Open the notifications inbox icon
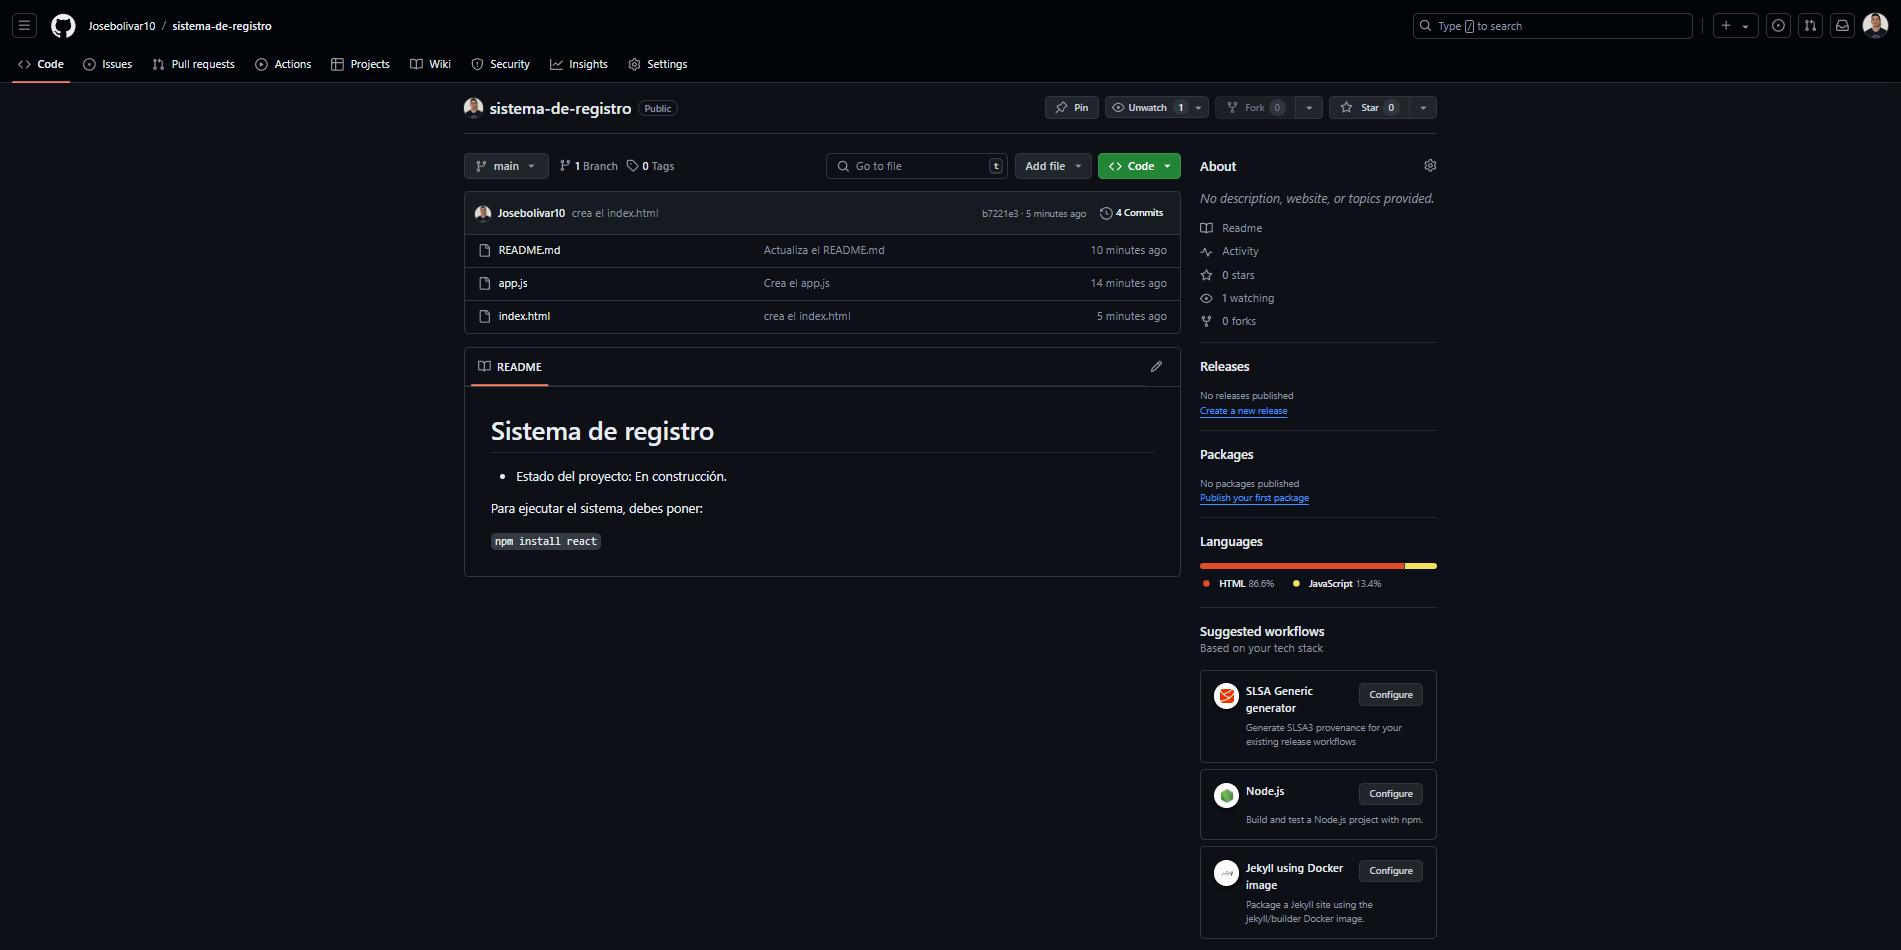 [x=1842, y=26]
